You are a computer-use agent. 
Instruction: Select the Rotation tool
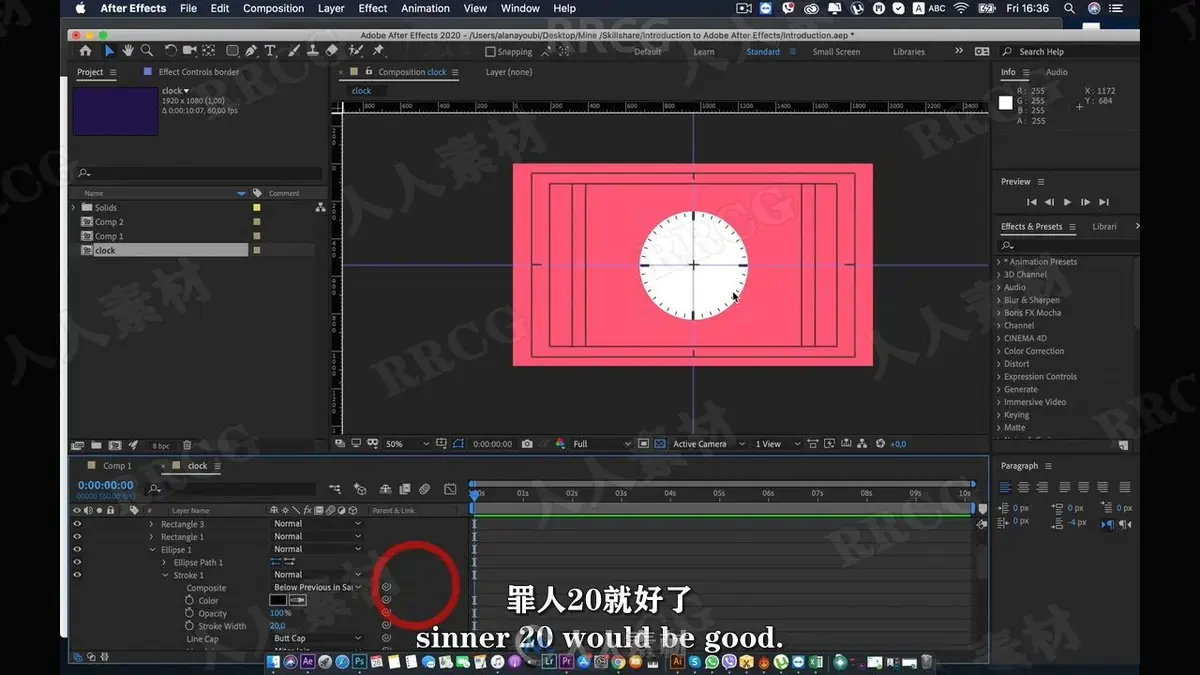point(171,51)
